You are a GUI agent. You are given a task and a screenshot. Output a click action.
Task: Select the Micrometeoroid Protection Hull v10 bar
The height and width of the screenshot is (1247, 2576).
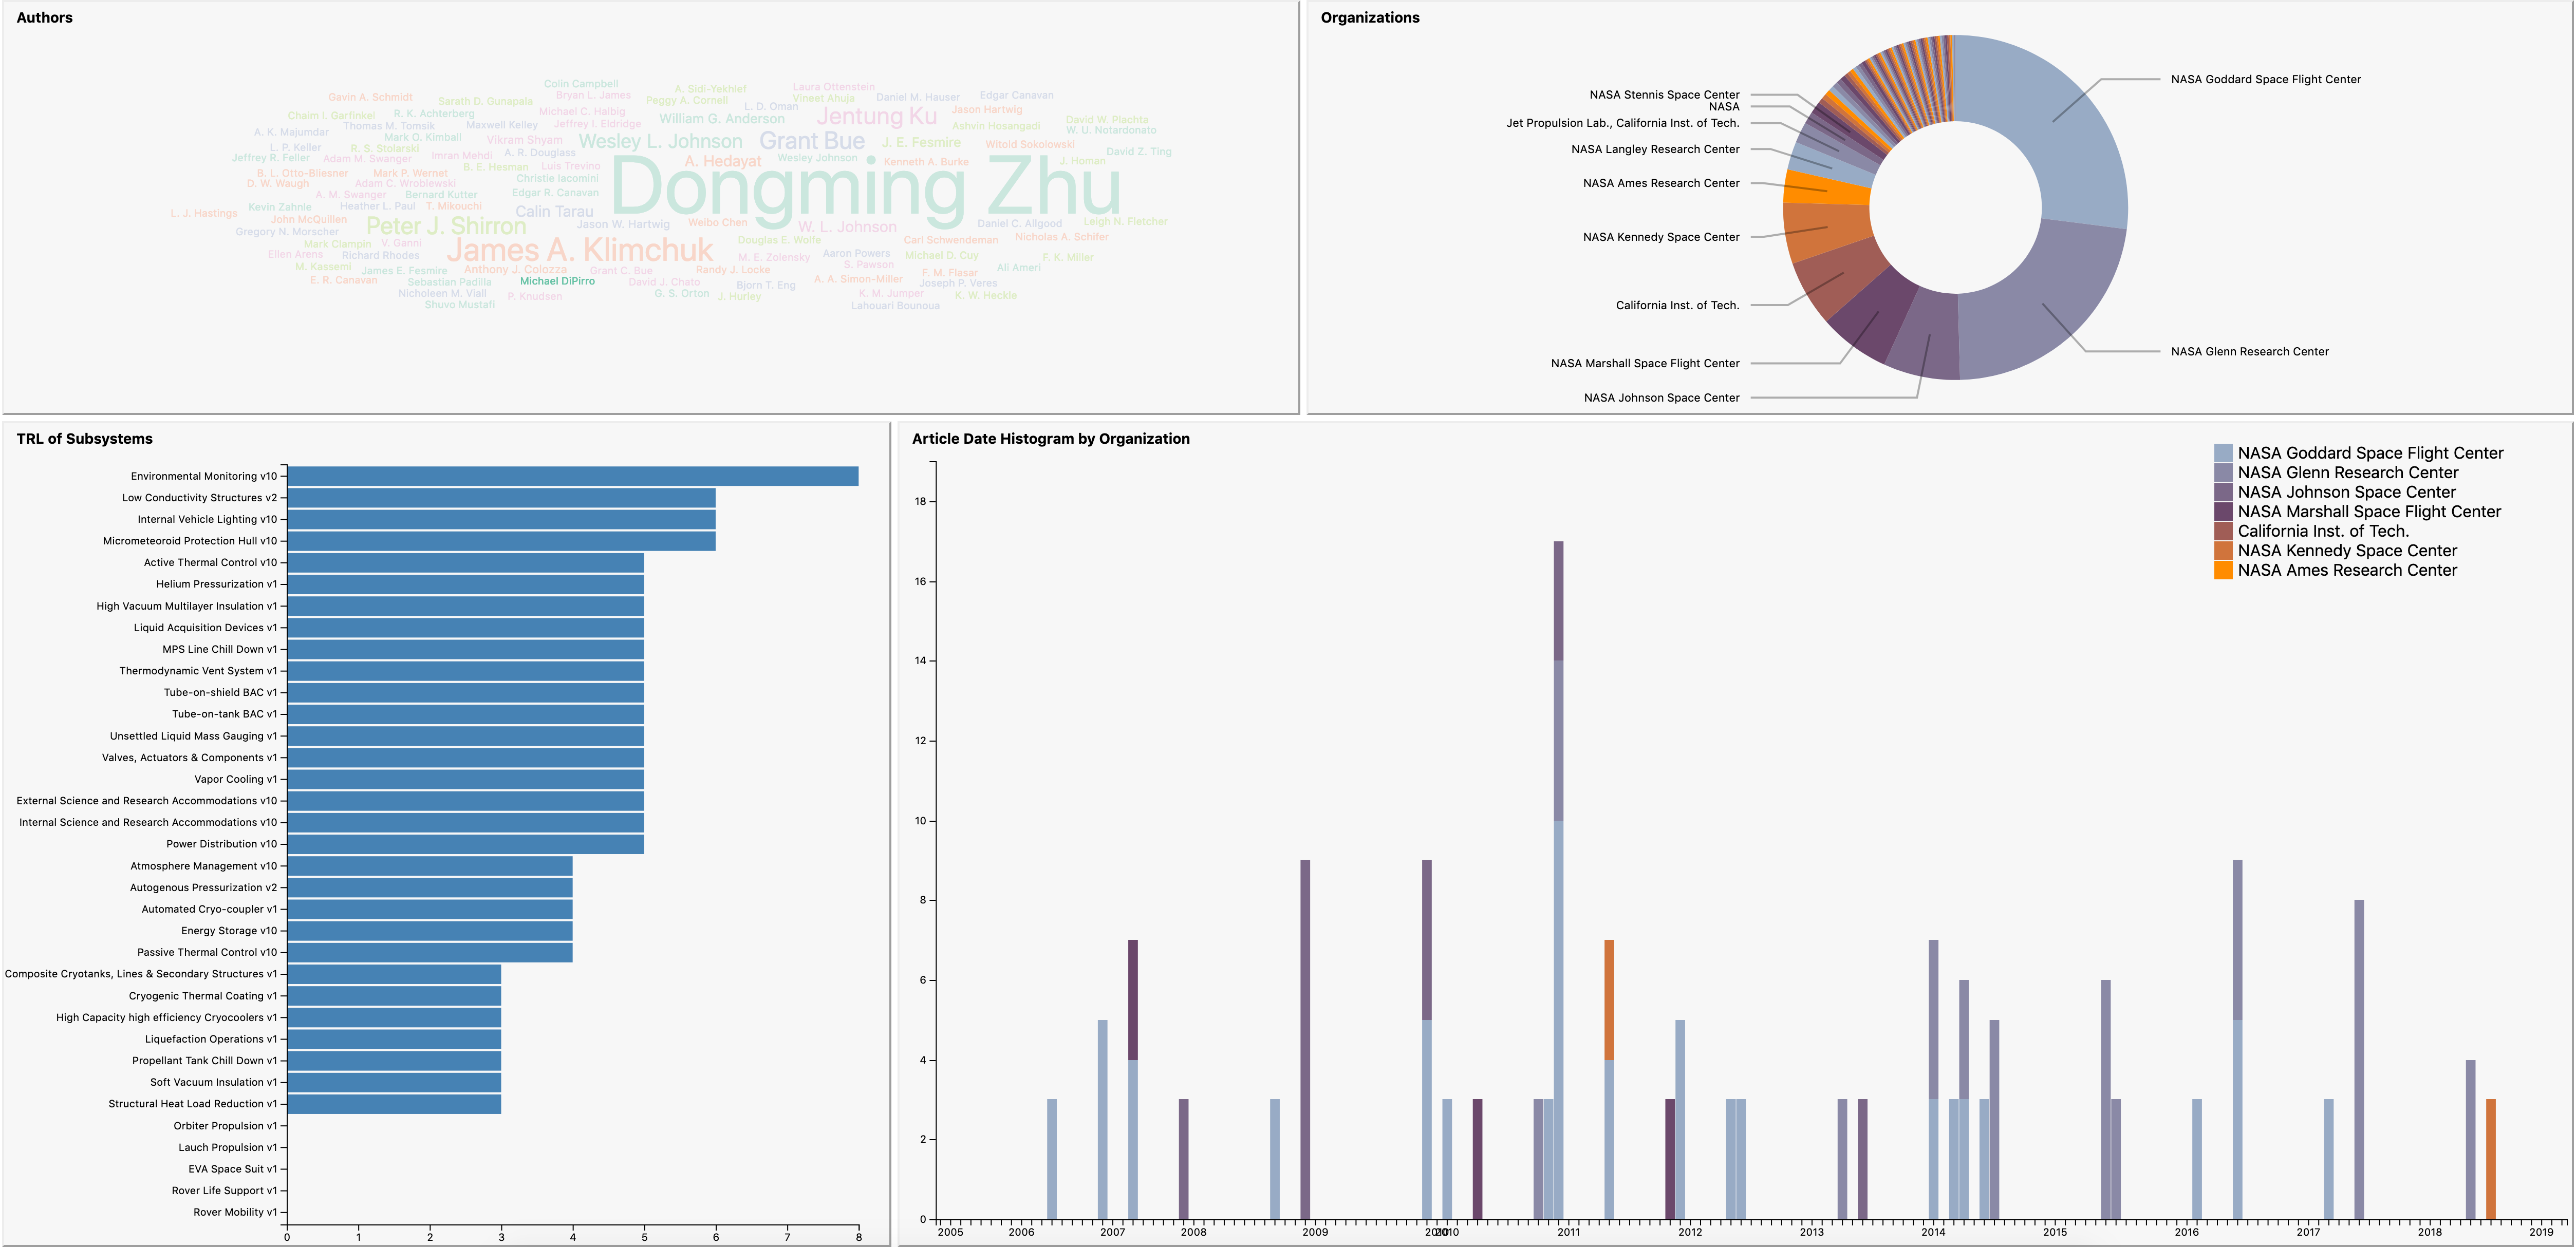click(501, 541)
